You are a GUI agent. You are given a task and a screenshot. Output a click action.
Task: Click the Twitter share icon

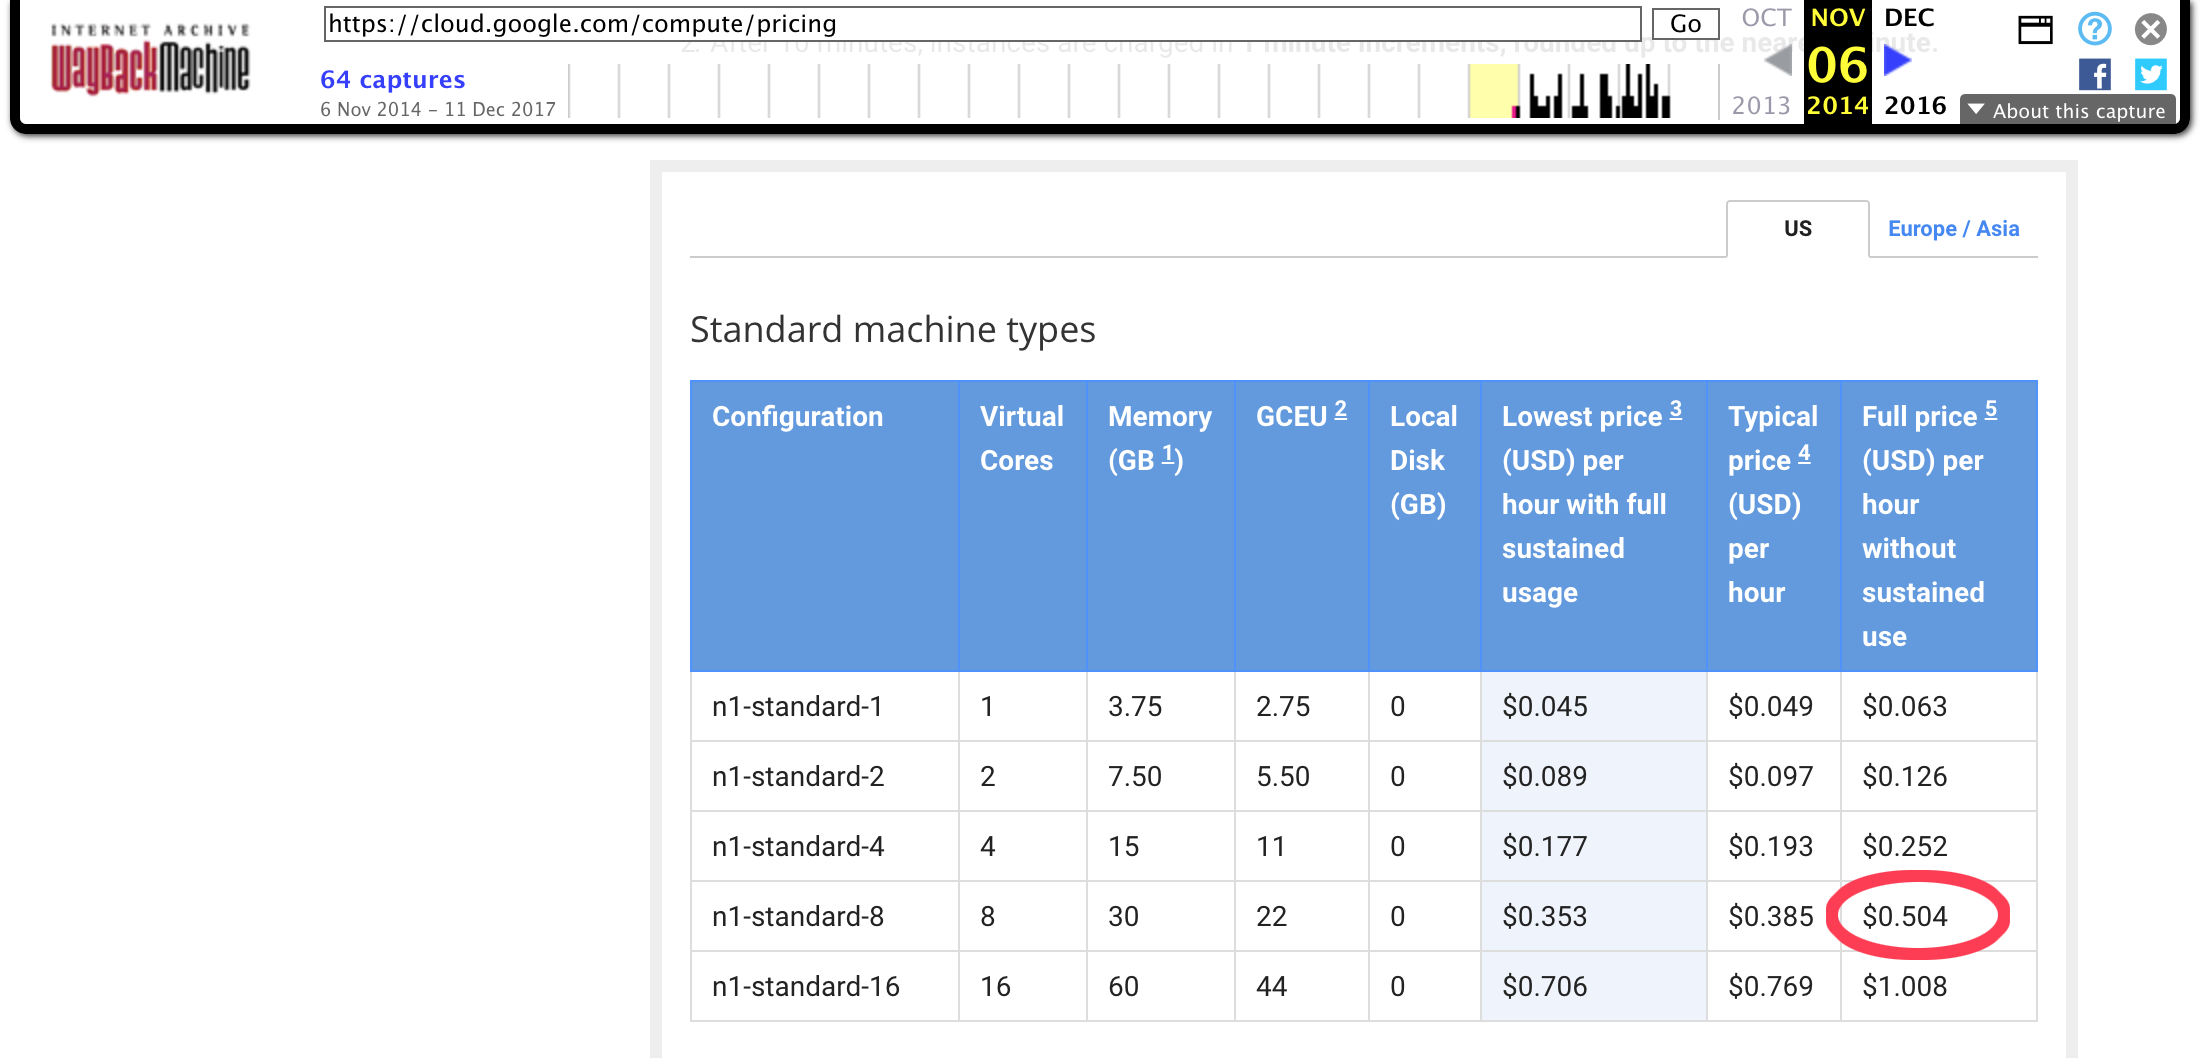[x=2150, y=75]
